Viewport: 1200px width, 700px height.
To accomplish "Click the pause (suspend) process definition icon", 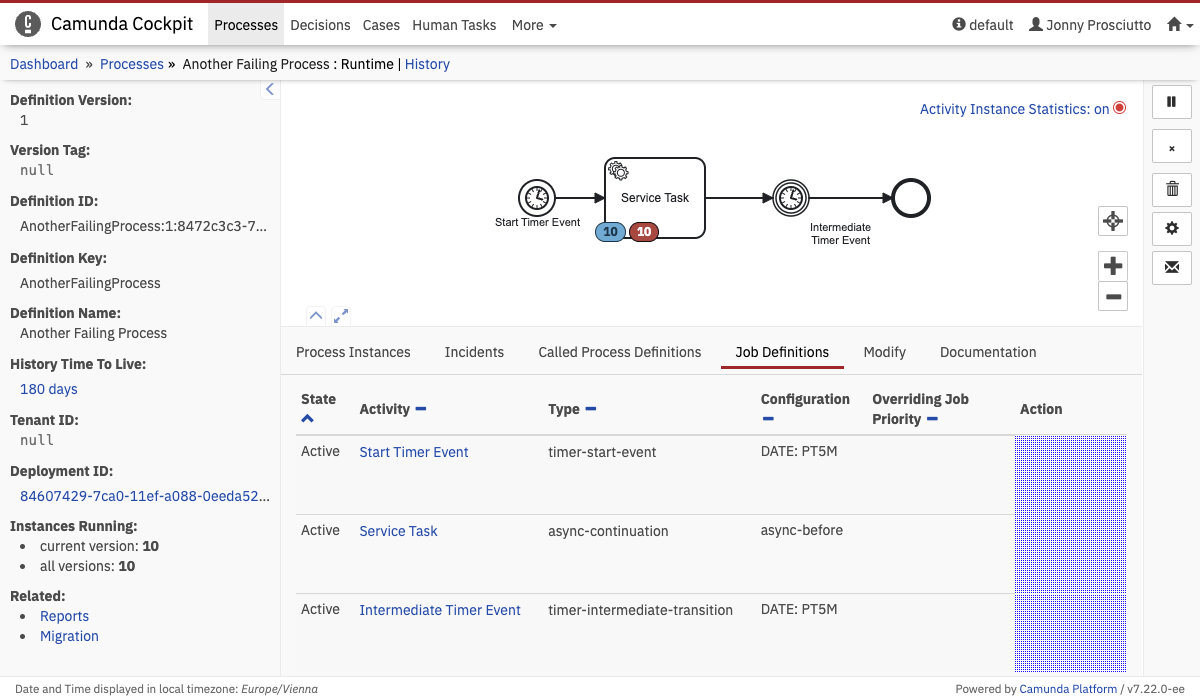I will 1172,101.
